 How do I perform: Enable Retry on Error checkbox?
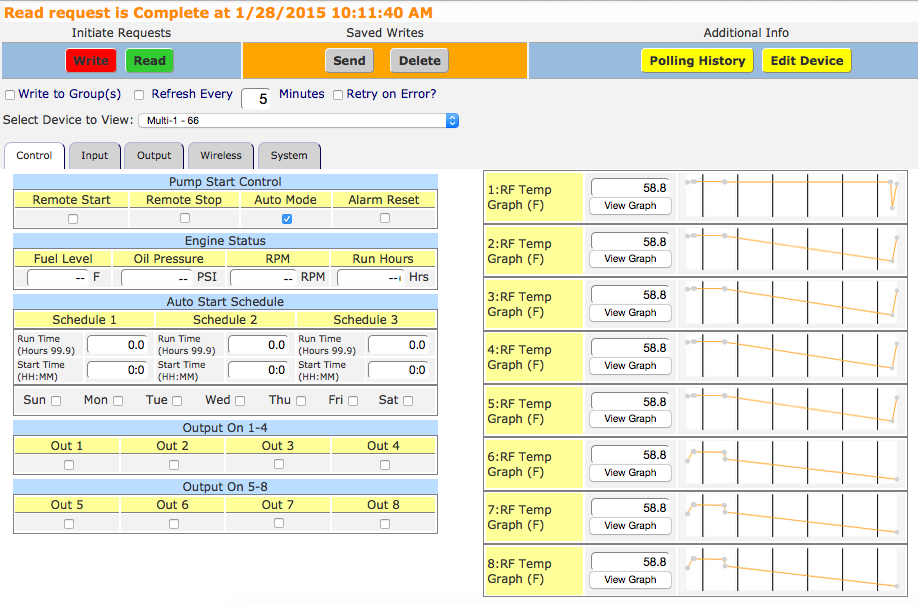coord(338,95)
